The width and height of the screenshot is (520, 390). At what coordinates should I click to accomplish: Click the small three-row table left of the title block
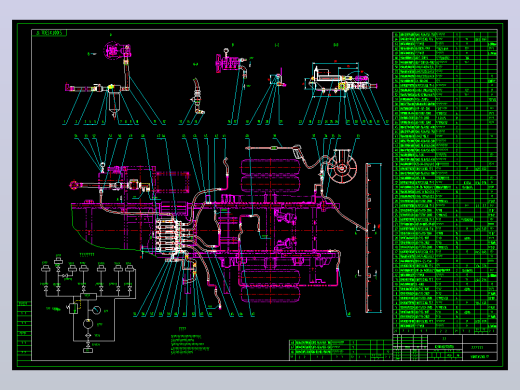(x=340, y=350)
